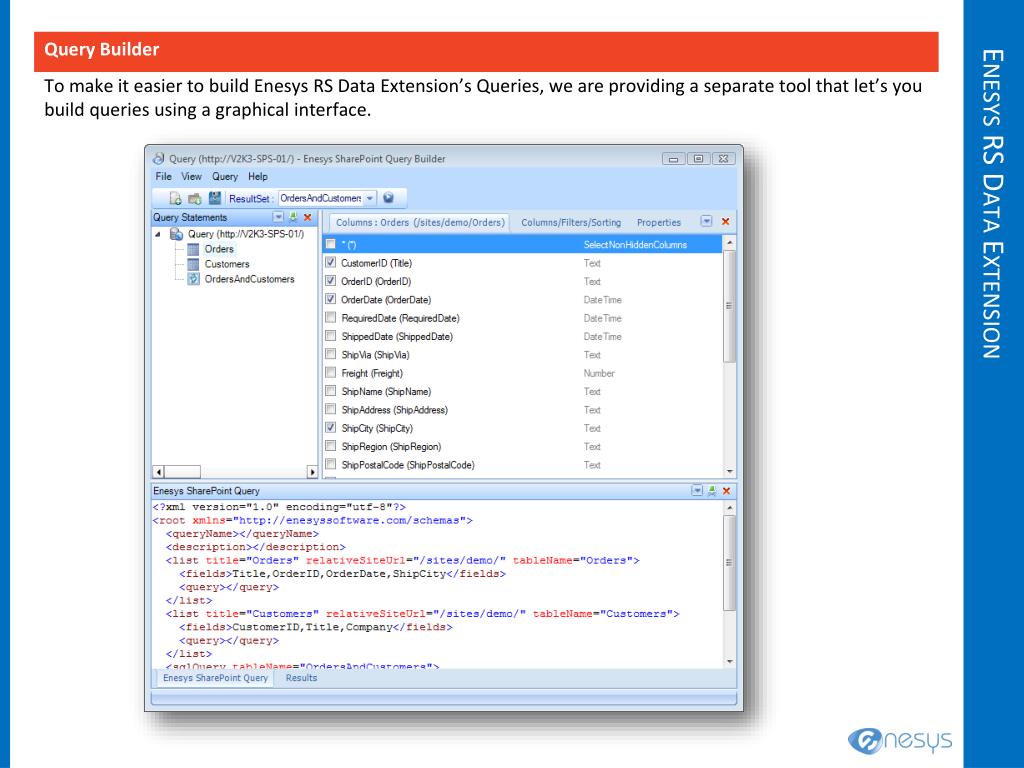Check the ShipAddress column checkbox
Image resolution: width=1024 pixels, height=768 pixels.
tap(330, 409)
